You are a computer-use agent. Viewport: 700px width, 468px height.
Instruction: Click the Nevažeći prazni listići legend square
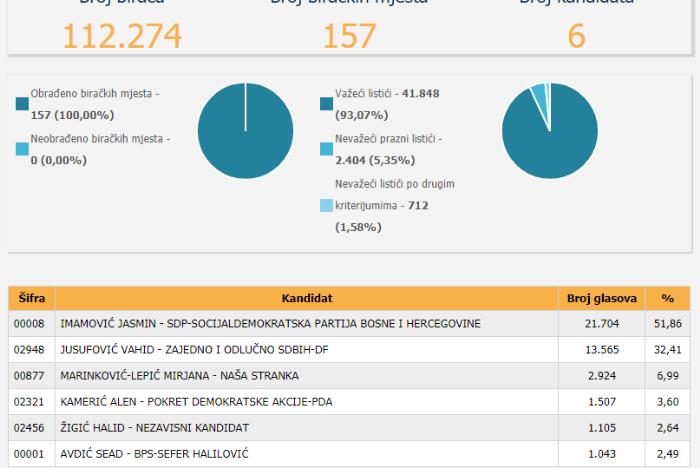pos(327,149)
